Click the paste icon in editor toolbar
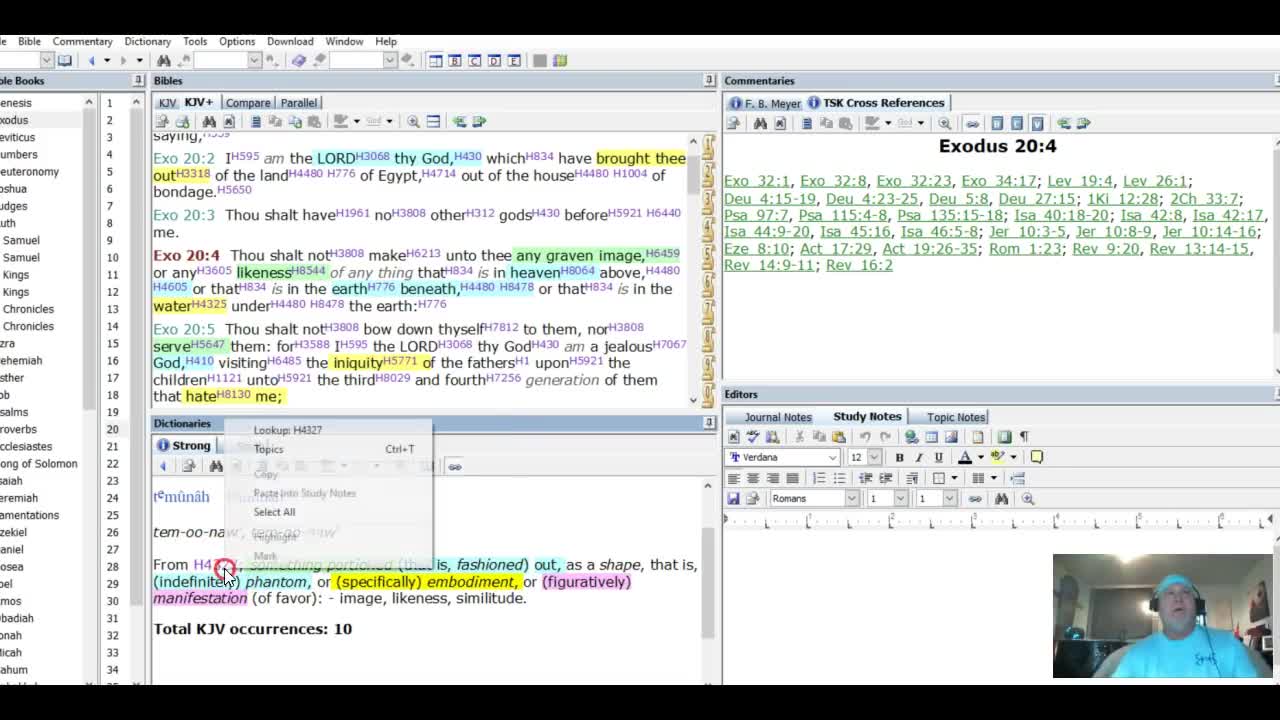 (838, 437)
